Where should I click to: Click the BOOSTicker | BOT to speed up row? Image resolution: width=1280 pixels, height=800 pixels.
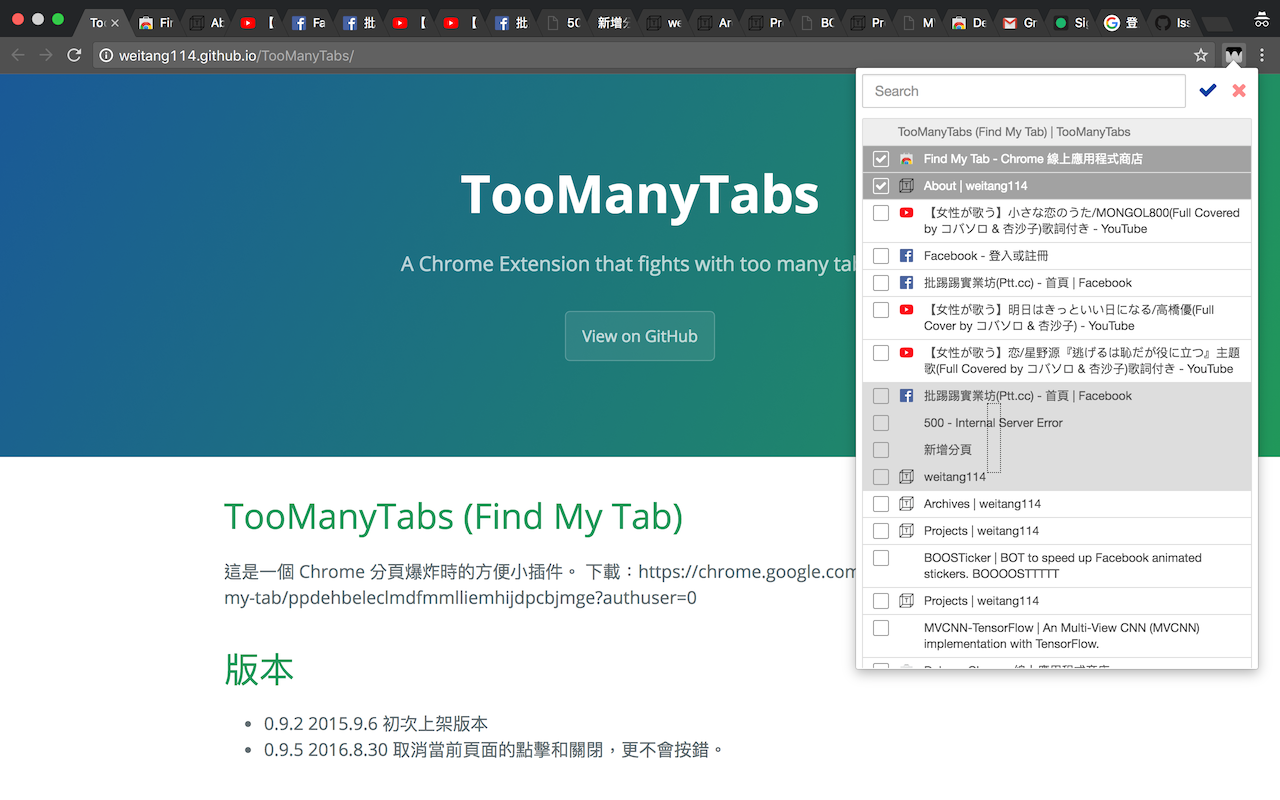click(x=1057, y=566)
